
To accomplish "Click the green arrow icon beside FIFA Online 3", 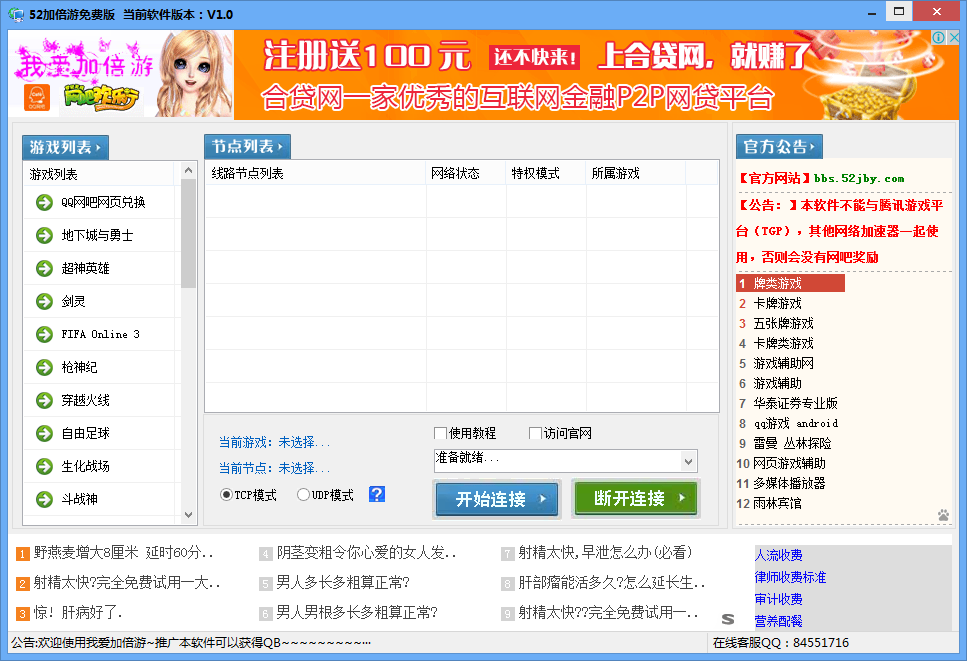I will tap(44, 334).
